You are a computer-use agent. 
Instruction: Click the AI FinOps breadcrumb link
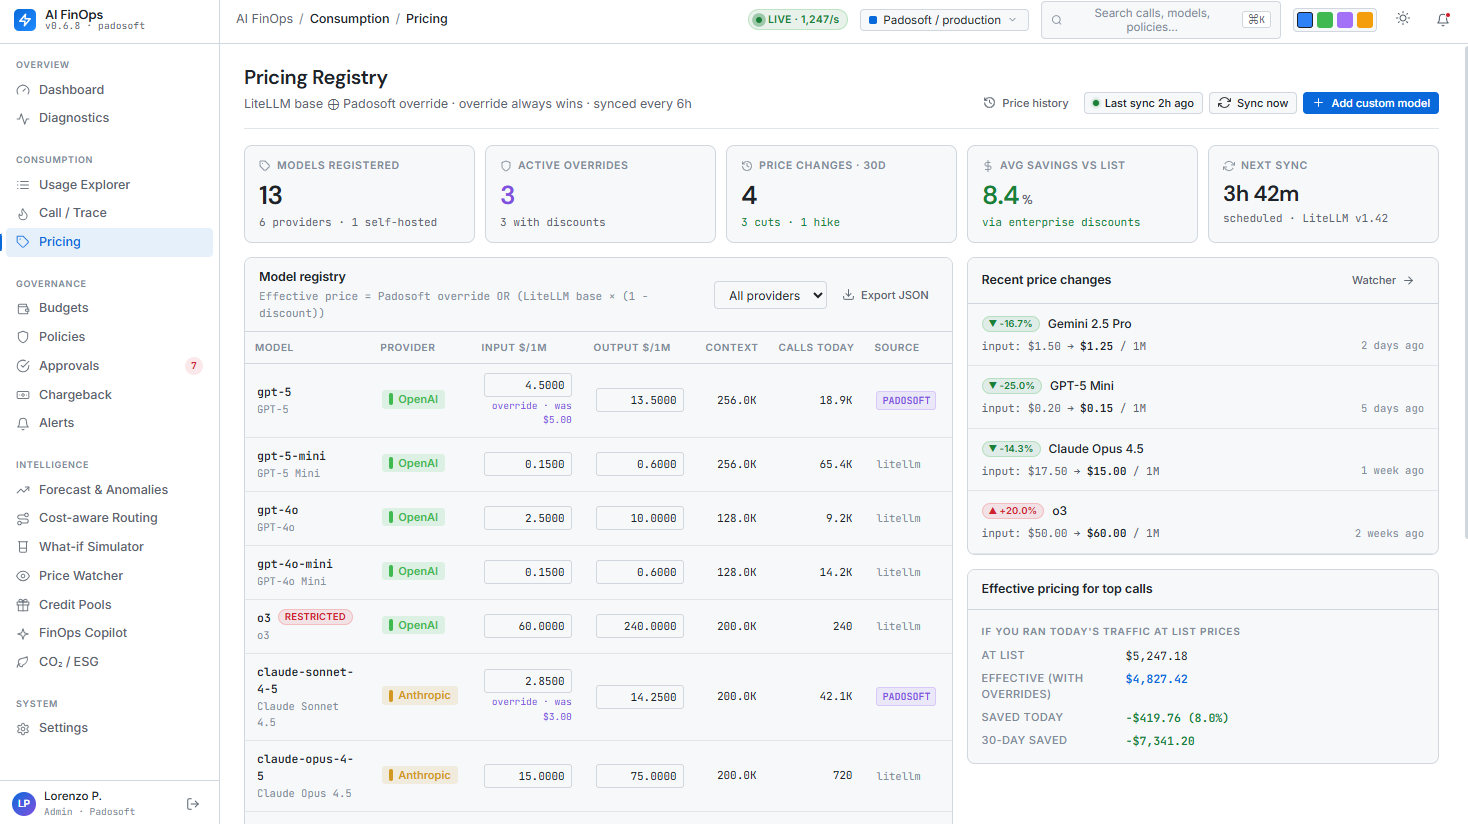264,19
